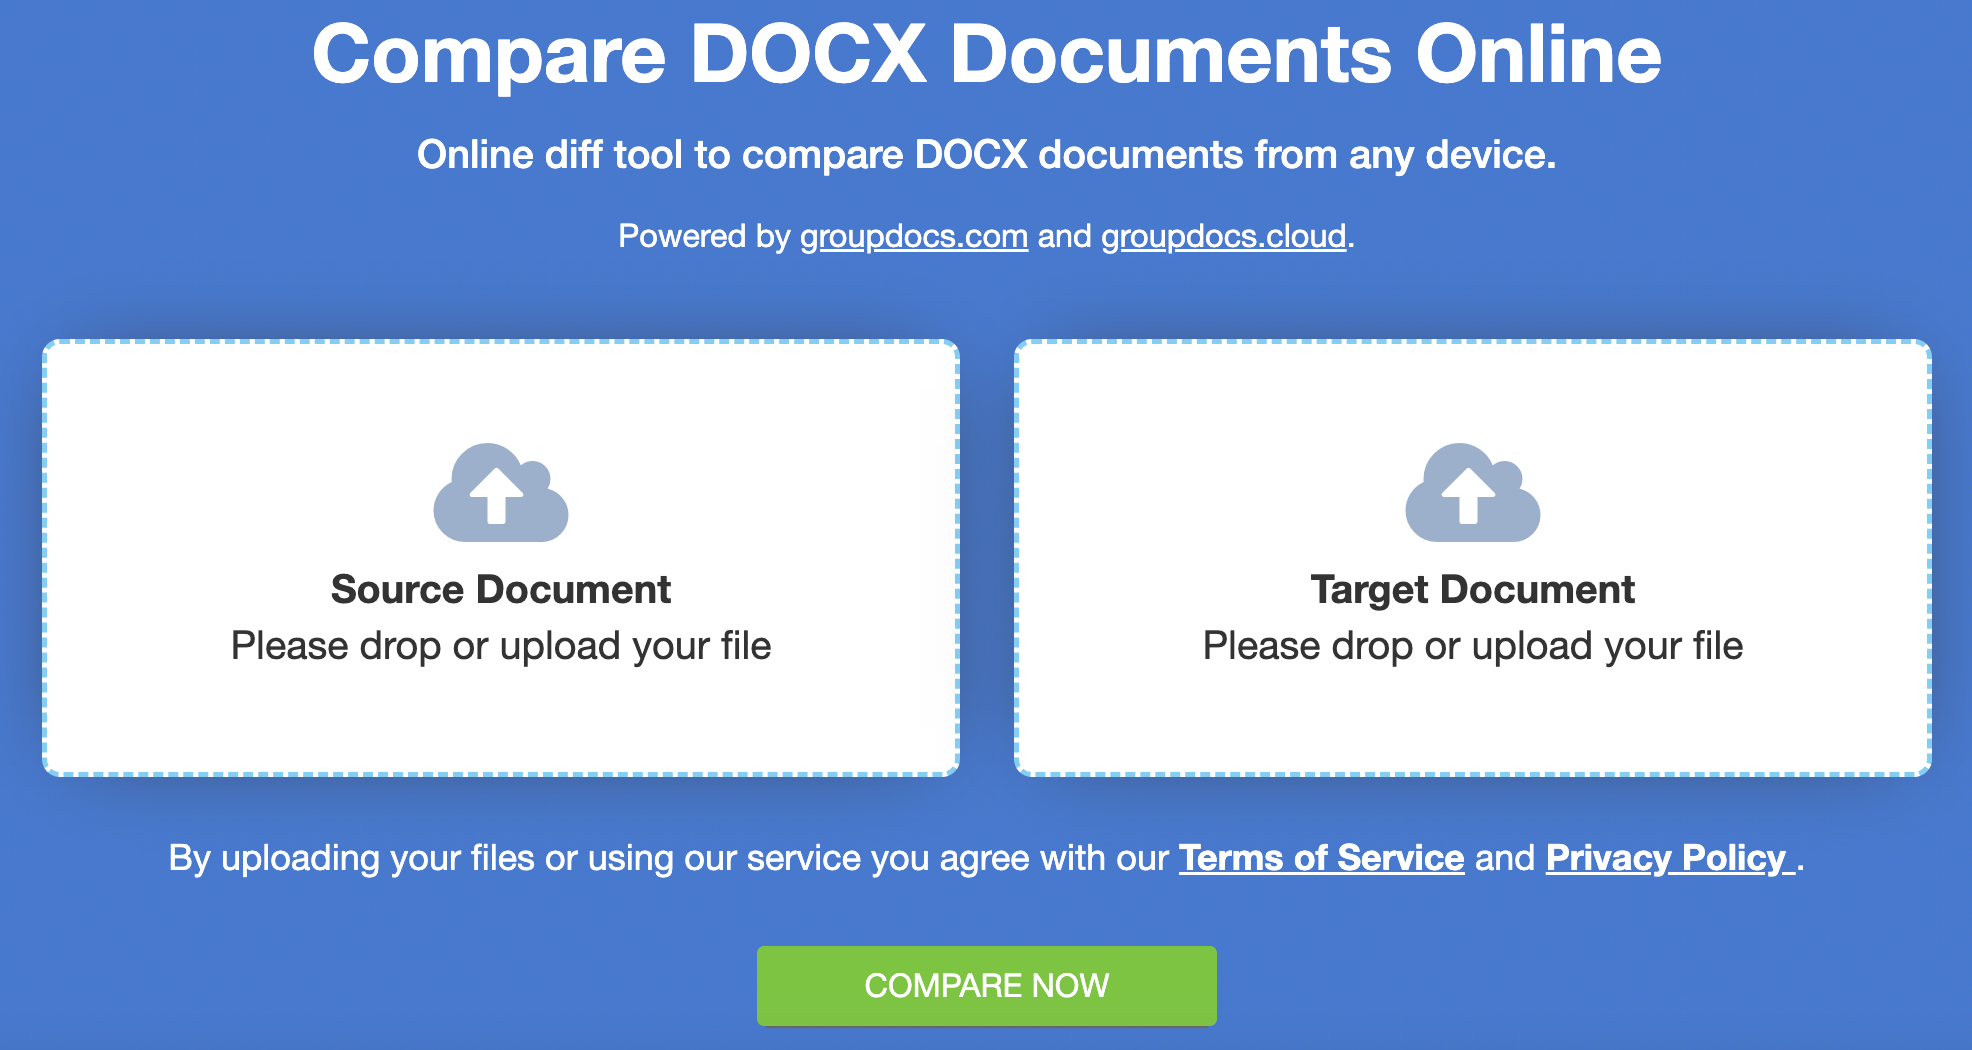
Task: Click the "Target Document" heading text
Action: (x=1472, y=590)
